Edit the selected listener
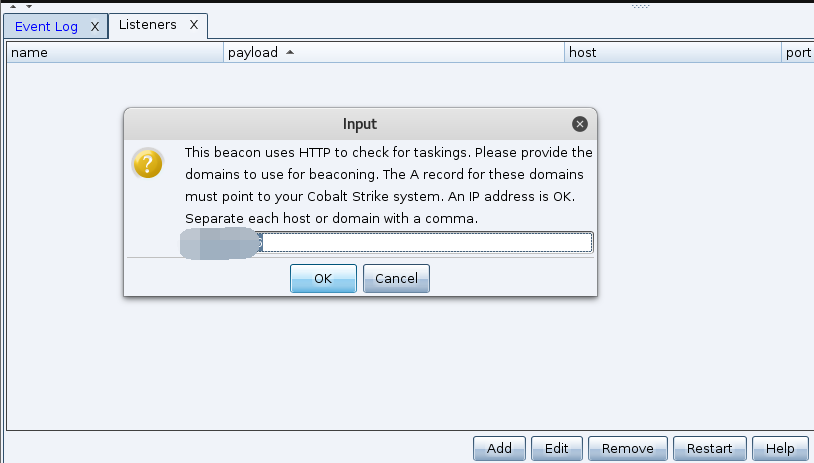This screenshot has width=814, height=463. coord(557,448)
